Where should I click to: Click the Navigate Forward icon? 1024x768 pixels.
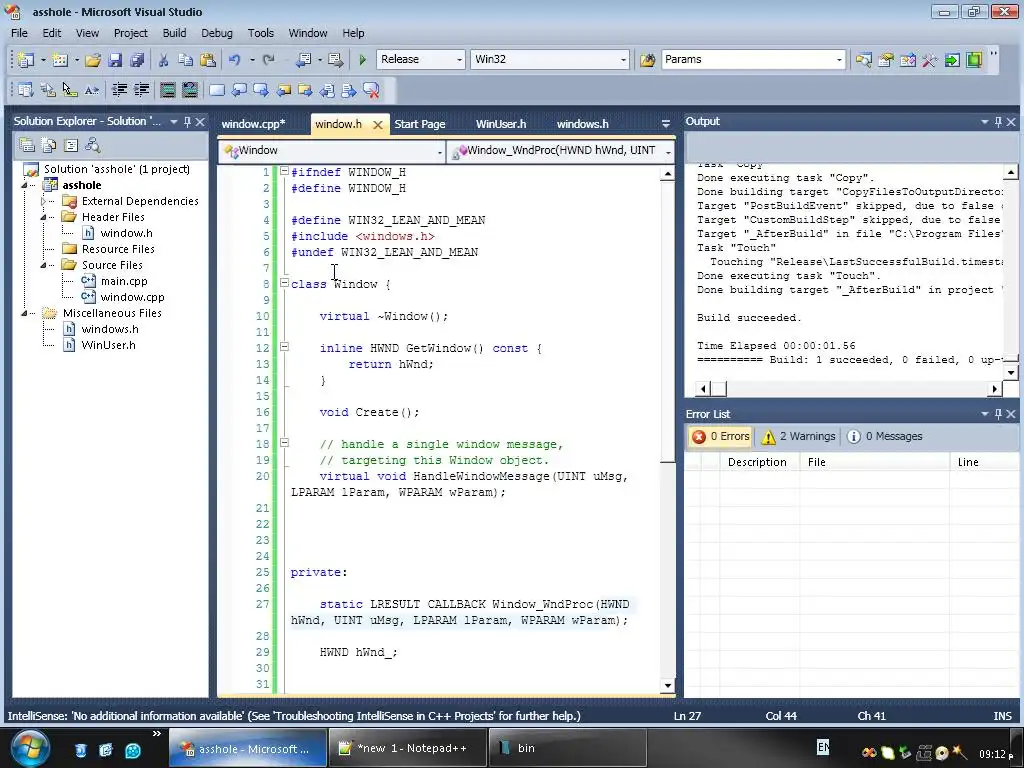(336, 59)
